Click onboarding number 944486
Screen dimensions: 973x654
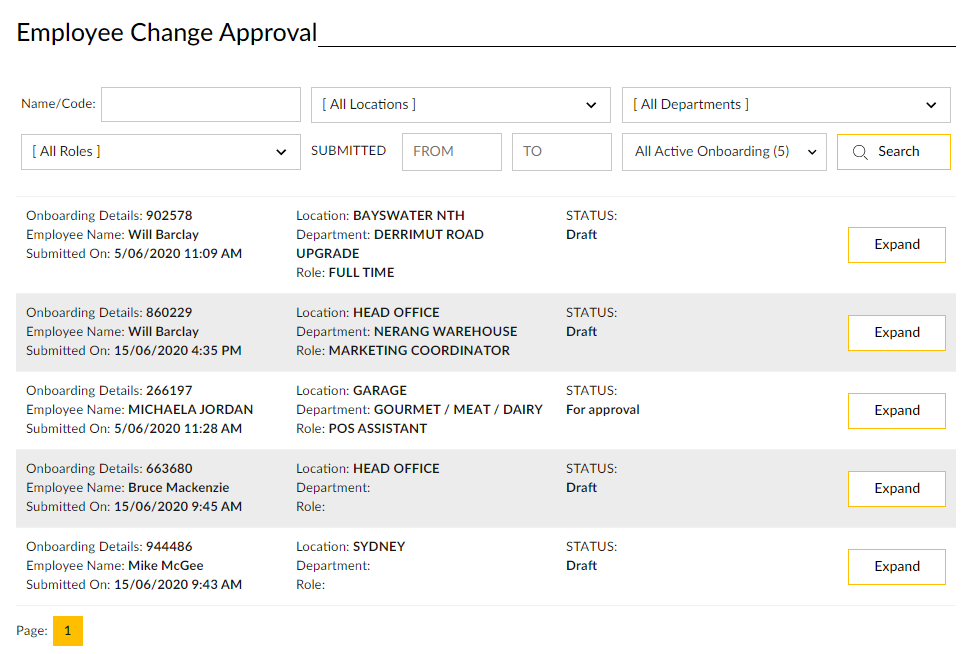click(169, 547)
